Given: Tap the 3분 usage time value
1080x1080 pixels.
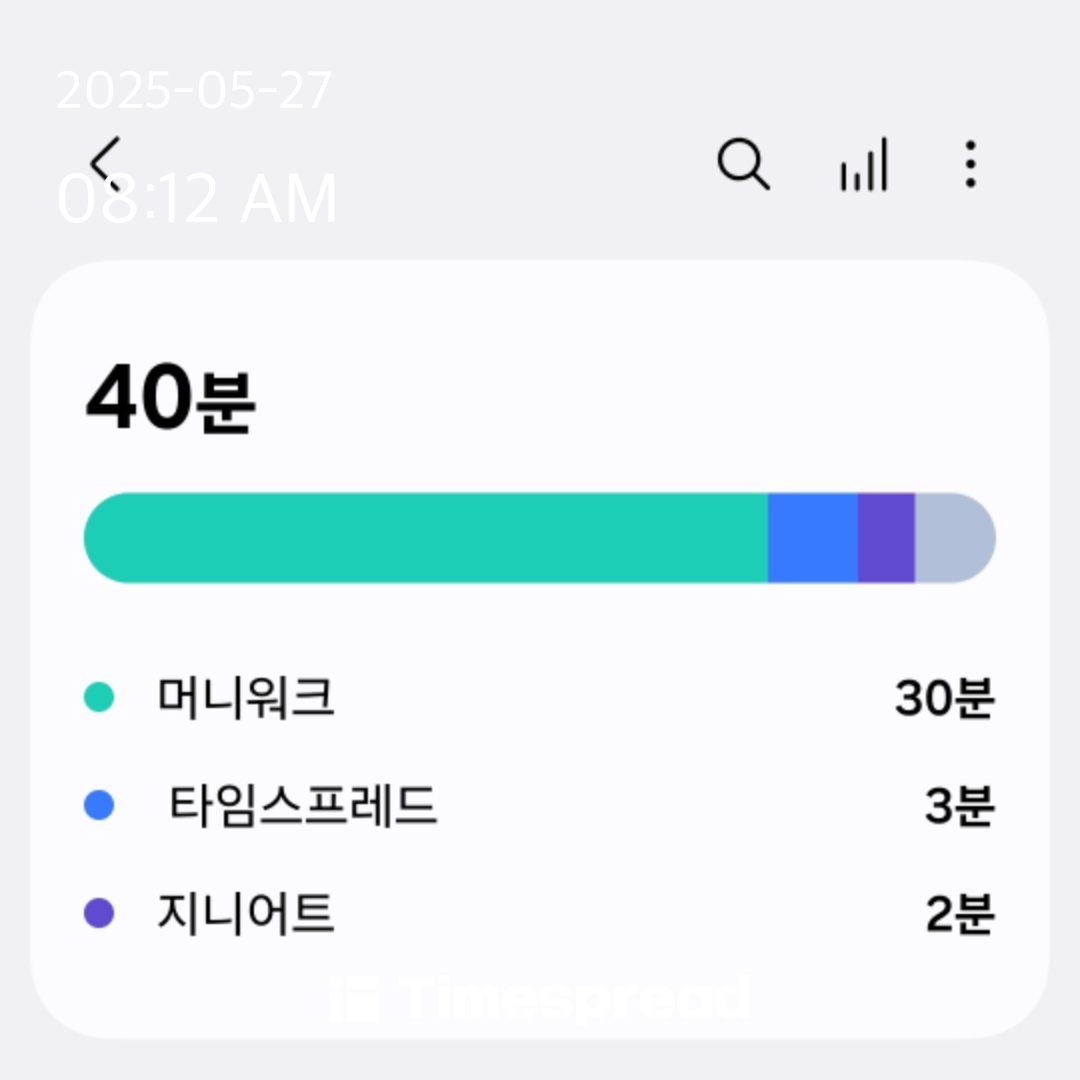Looking at the screenshot, I should (959, 804).
